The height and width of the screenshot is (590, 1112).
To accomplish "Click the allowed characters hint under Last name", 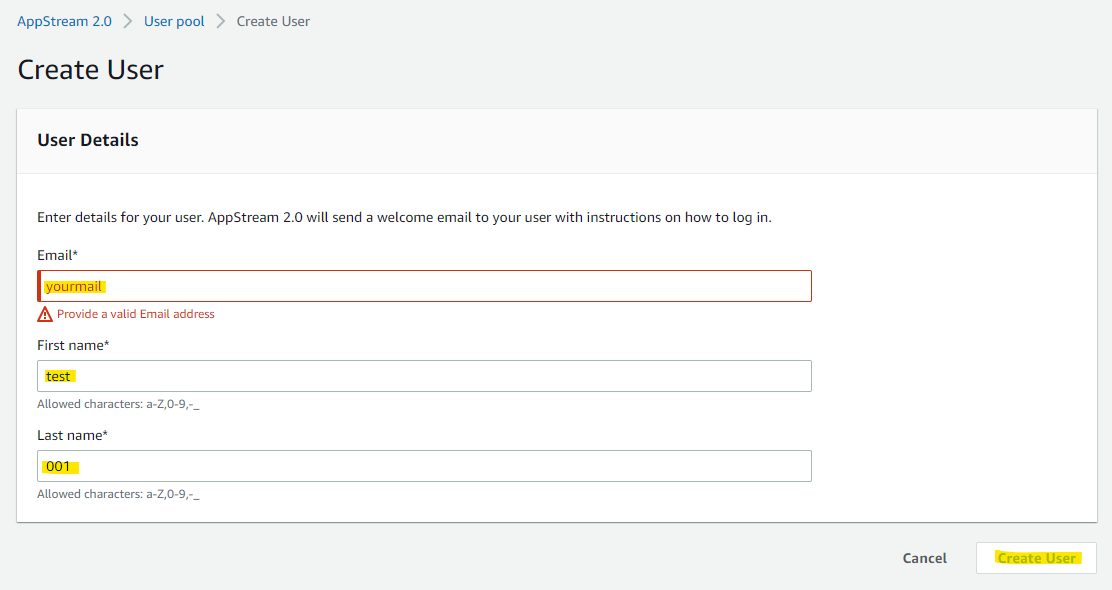I will (x=125, y=494).
